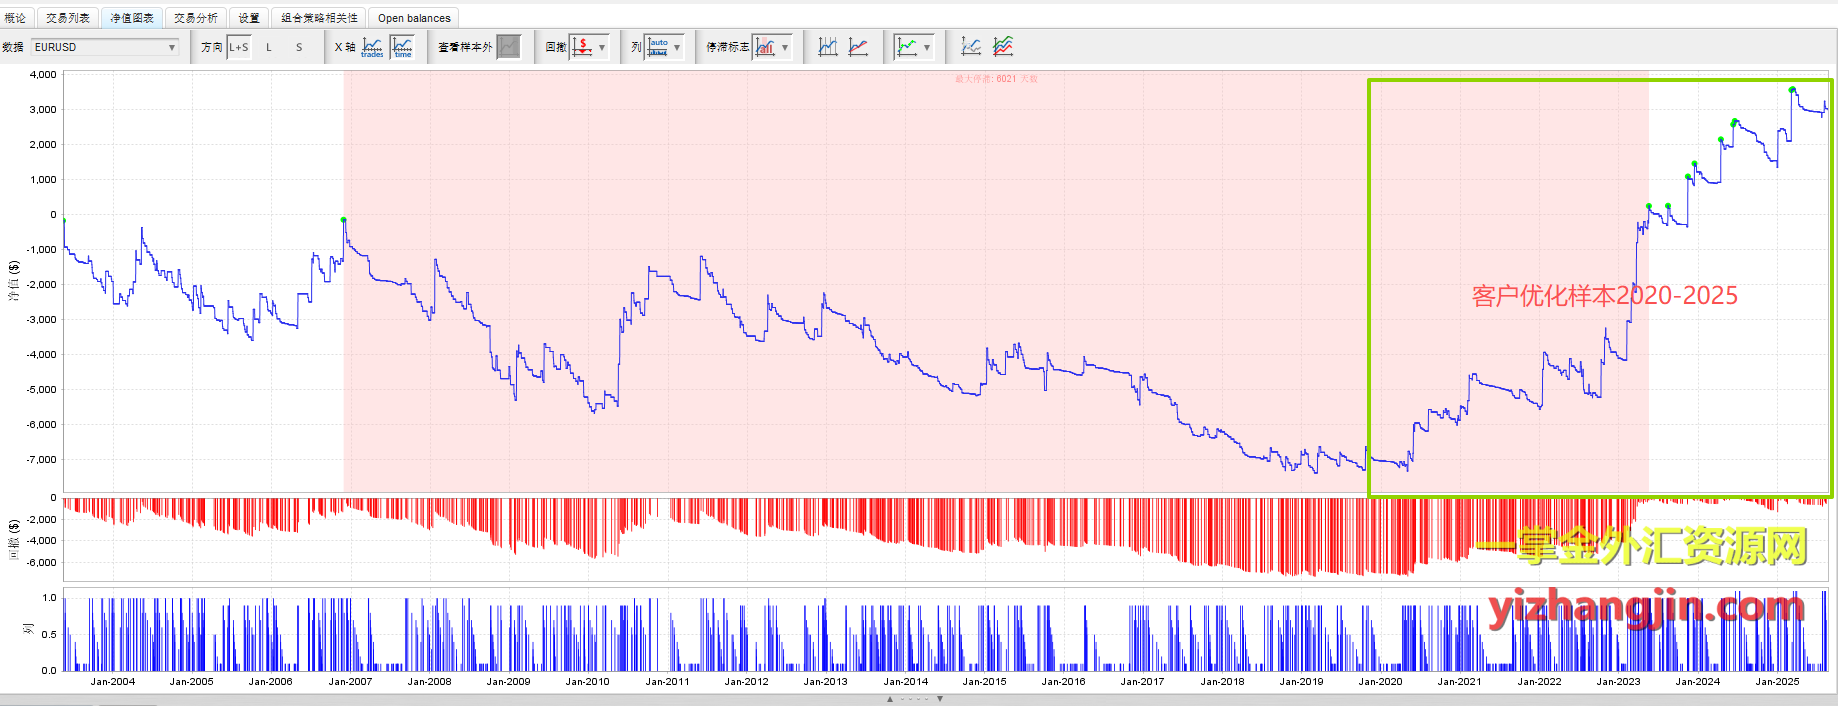Set X axis to time
This screenshot has width=1838, height=706.
(x=403, y=47)
